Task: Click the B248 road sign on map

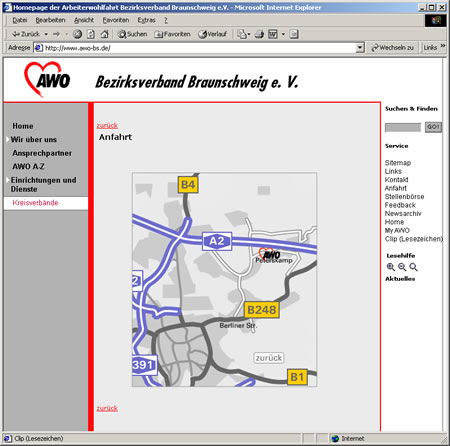Action: 262,310
